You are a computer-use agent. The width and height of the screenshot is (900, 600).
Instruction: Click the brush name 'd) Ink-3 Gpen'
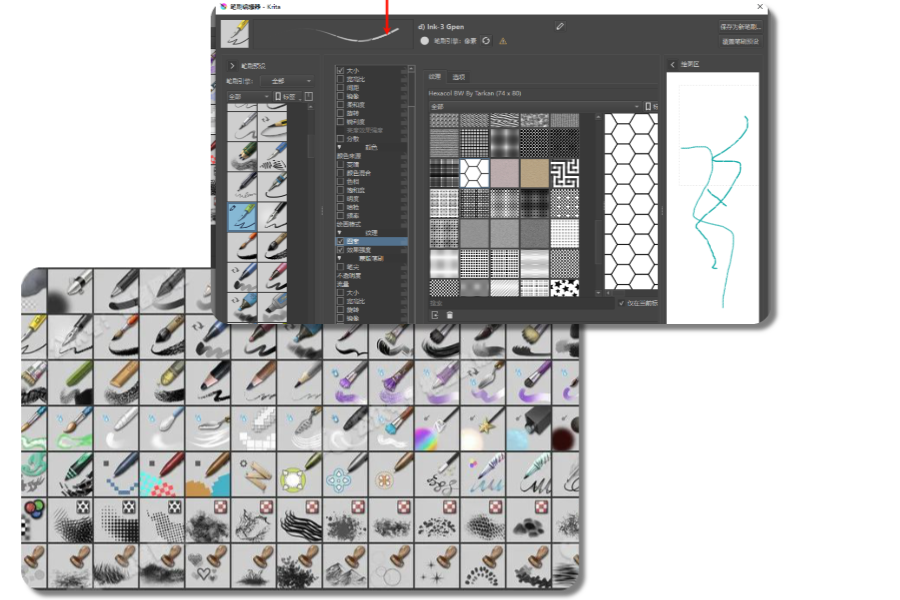coord(441,26)
